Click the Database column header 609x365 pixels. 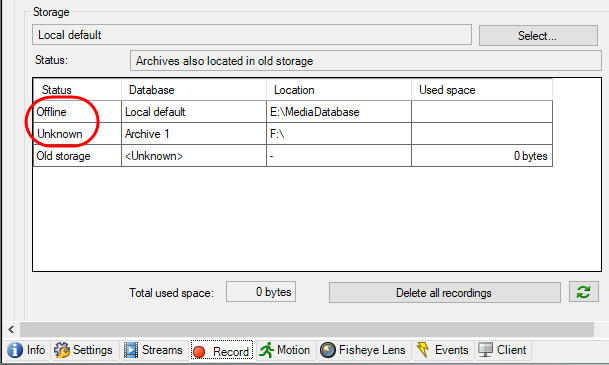[x=194, y=90]
